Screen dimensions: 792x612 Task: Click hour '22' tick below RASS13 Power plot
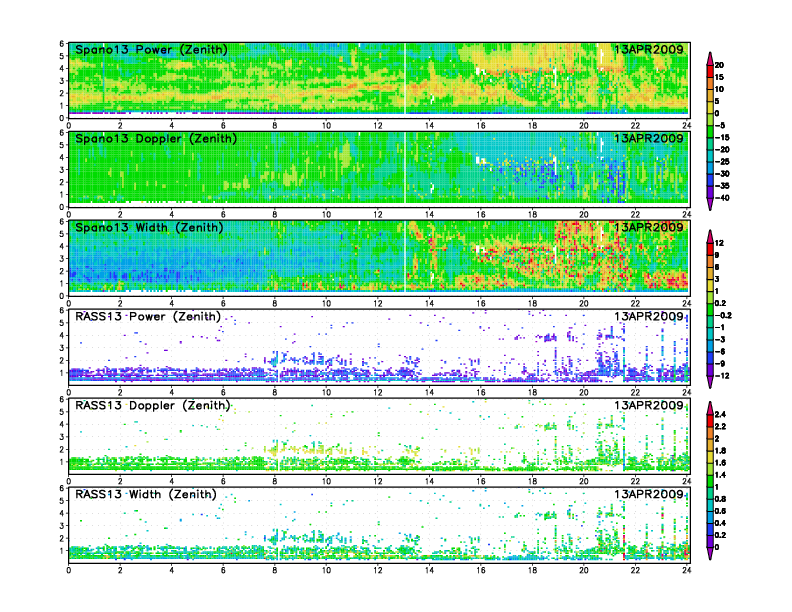635,393
